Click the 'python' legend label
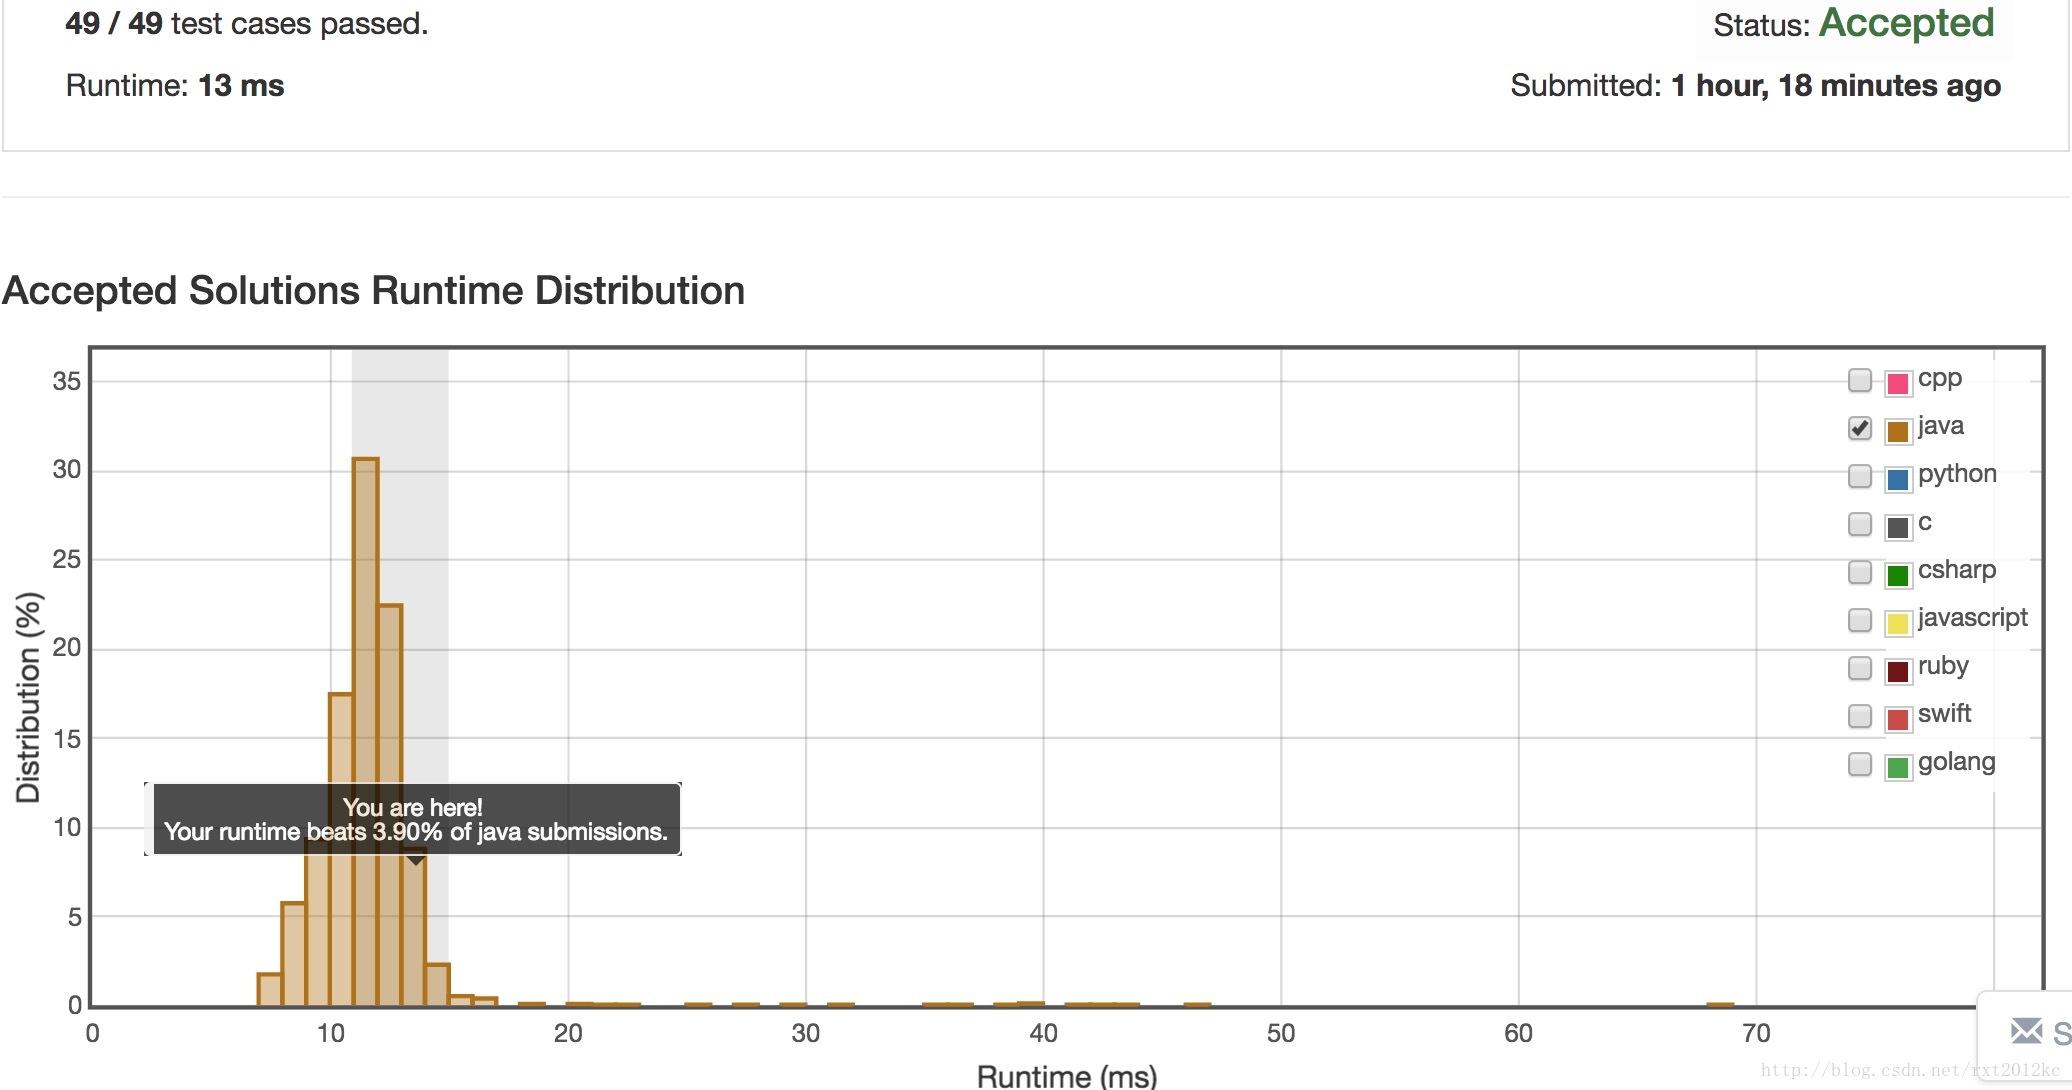This screenshot has width=2072, height=1090. [1957, 474]
